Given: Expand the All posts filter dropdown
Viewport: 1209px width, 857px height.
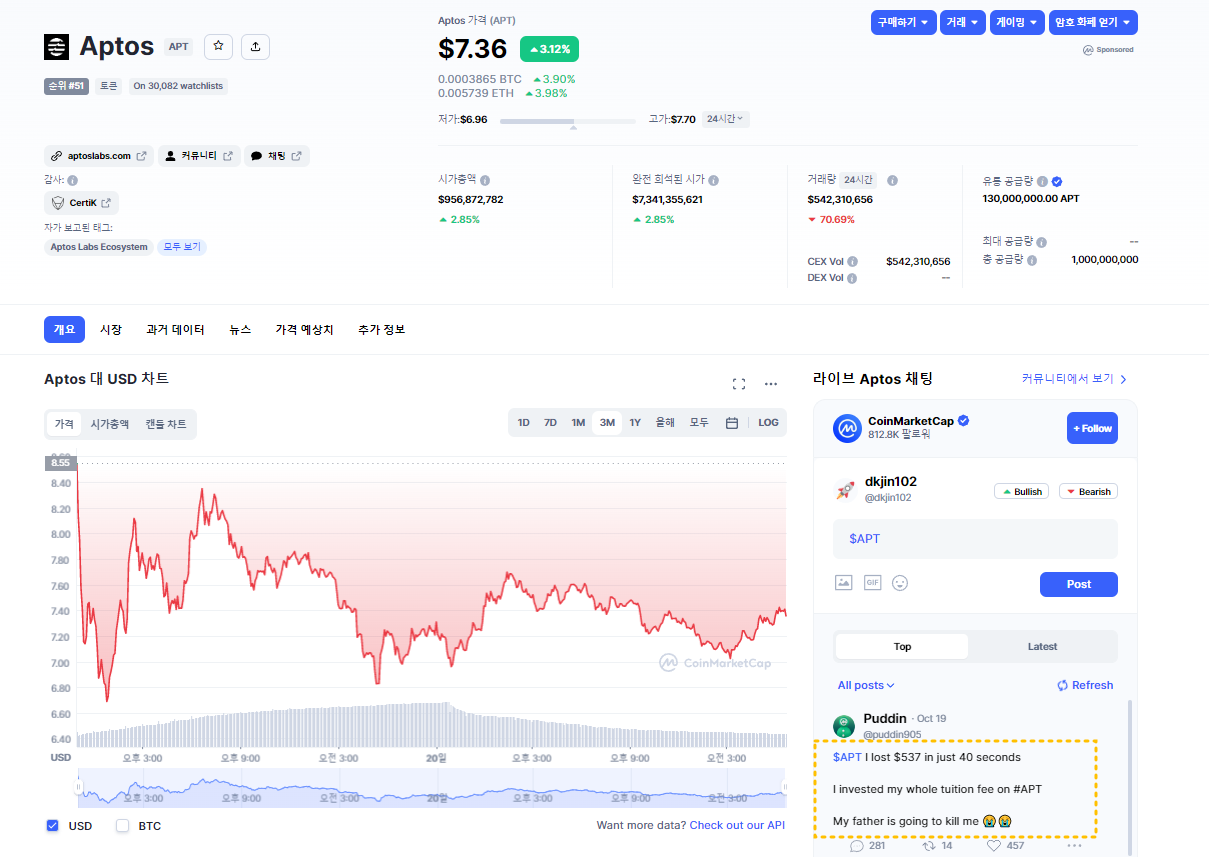Looking at the screenshot, I should (866, 685).
